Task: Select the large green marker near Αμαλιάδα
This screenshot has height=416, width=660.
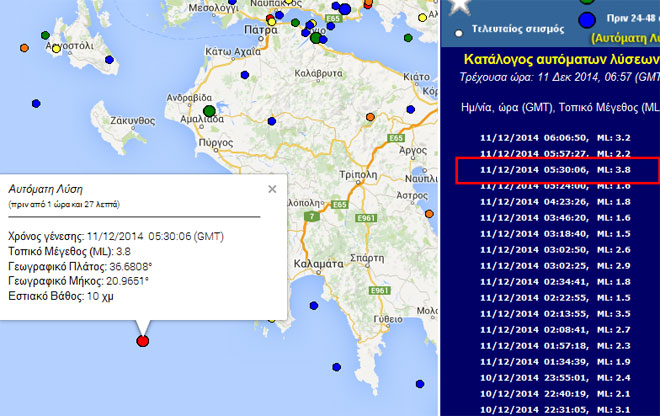Action: (x=208, y=111)
